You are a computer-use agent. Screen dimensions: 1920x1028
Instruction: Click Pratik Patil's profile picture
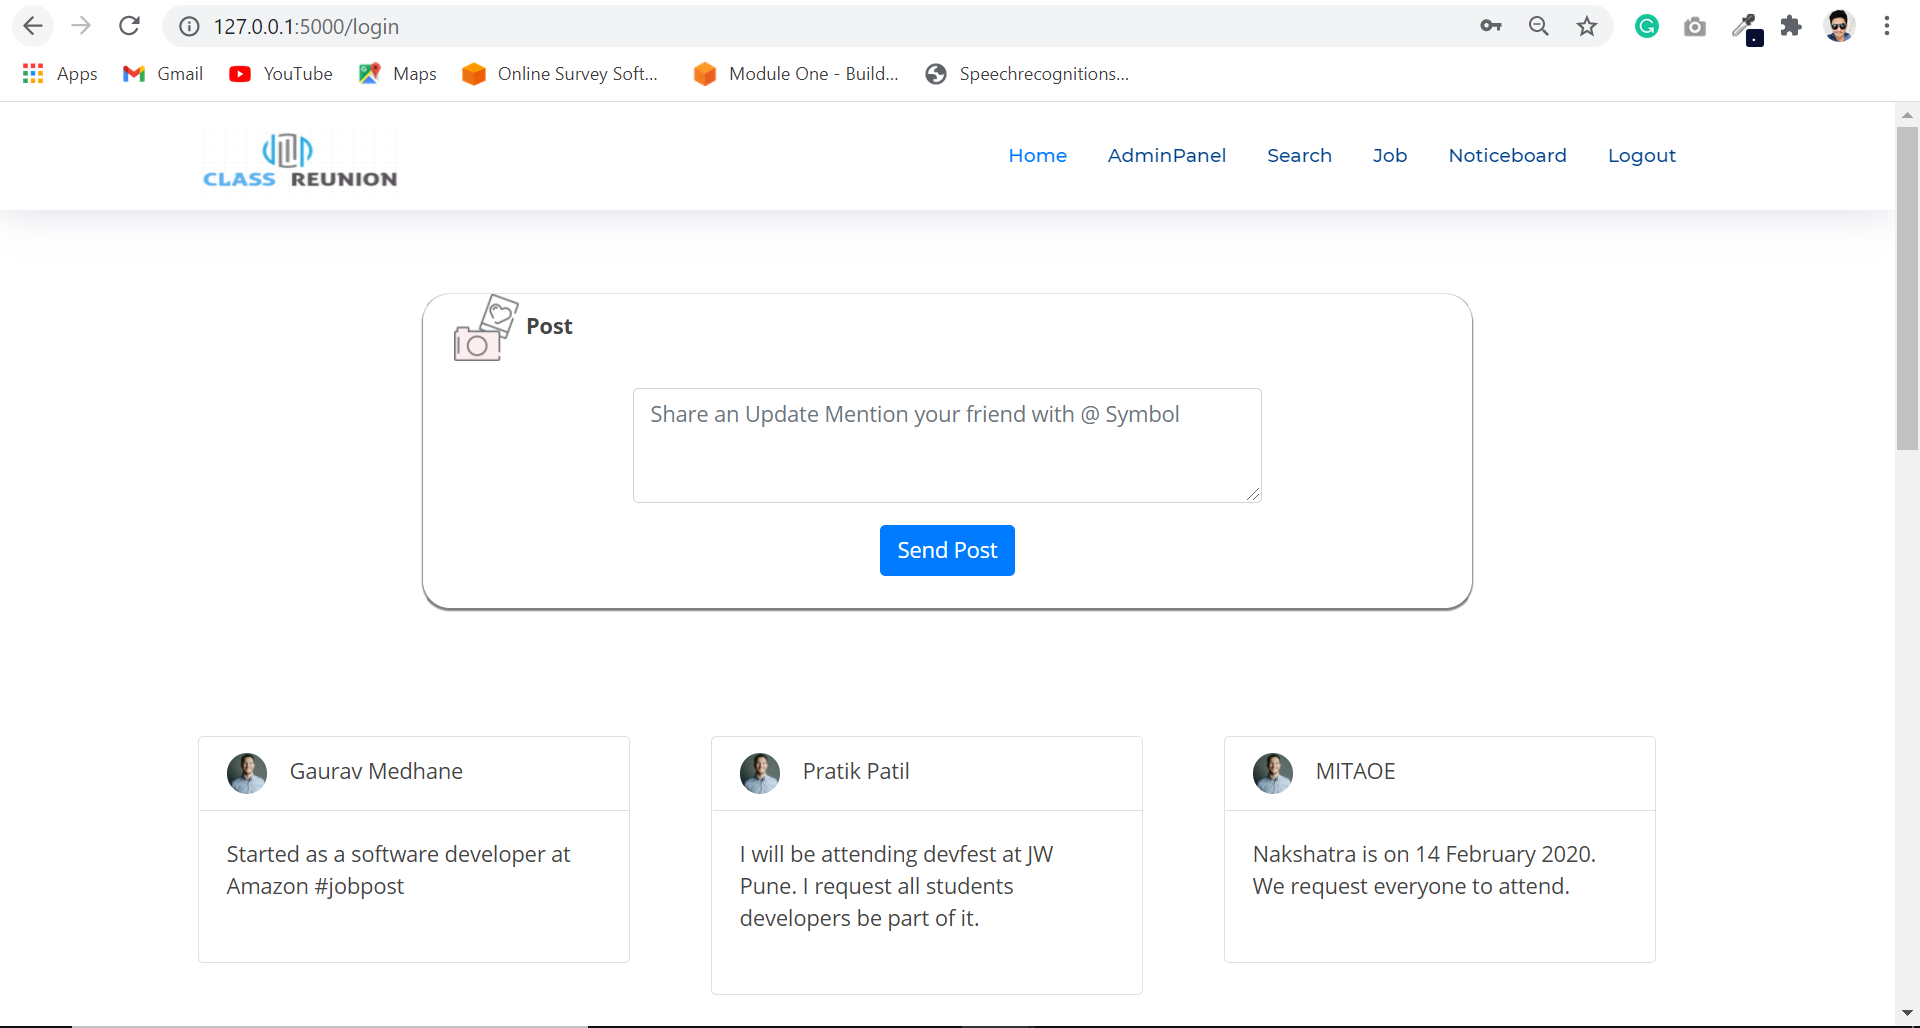[760, 773]
